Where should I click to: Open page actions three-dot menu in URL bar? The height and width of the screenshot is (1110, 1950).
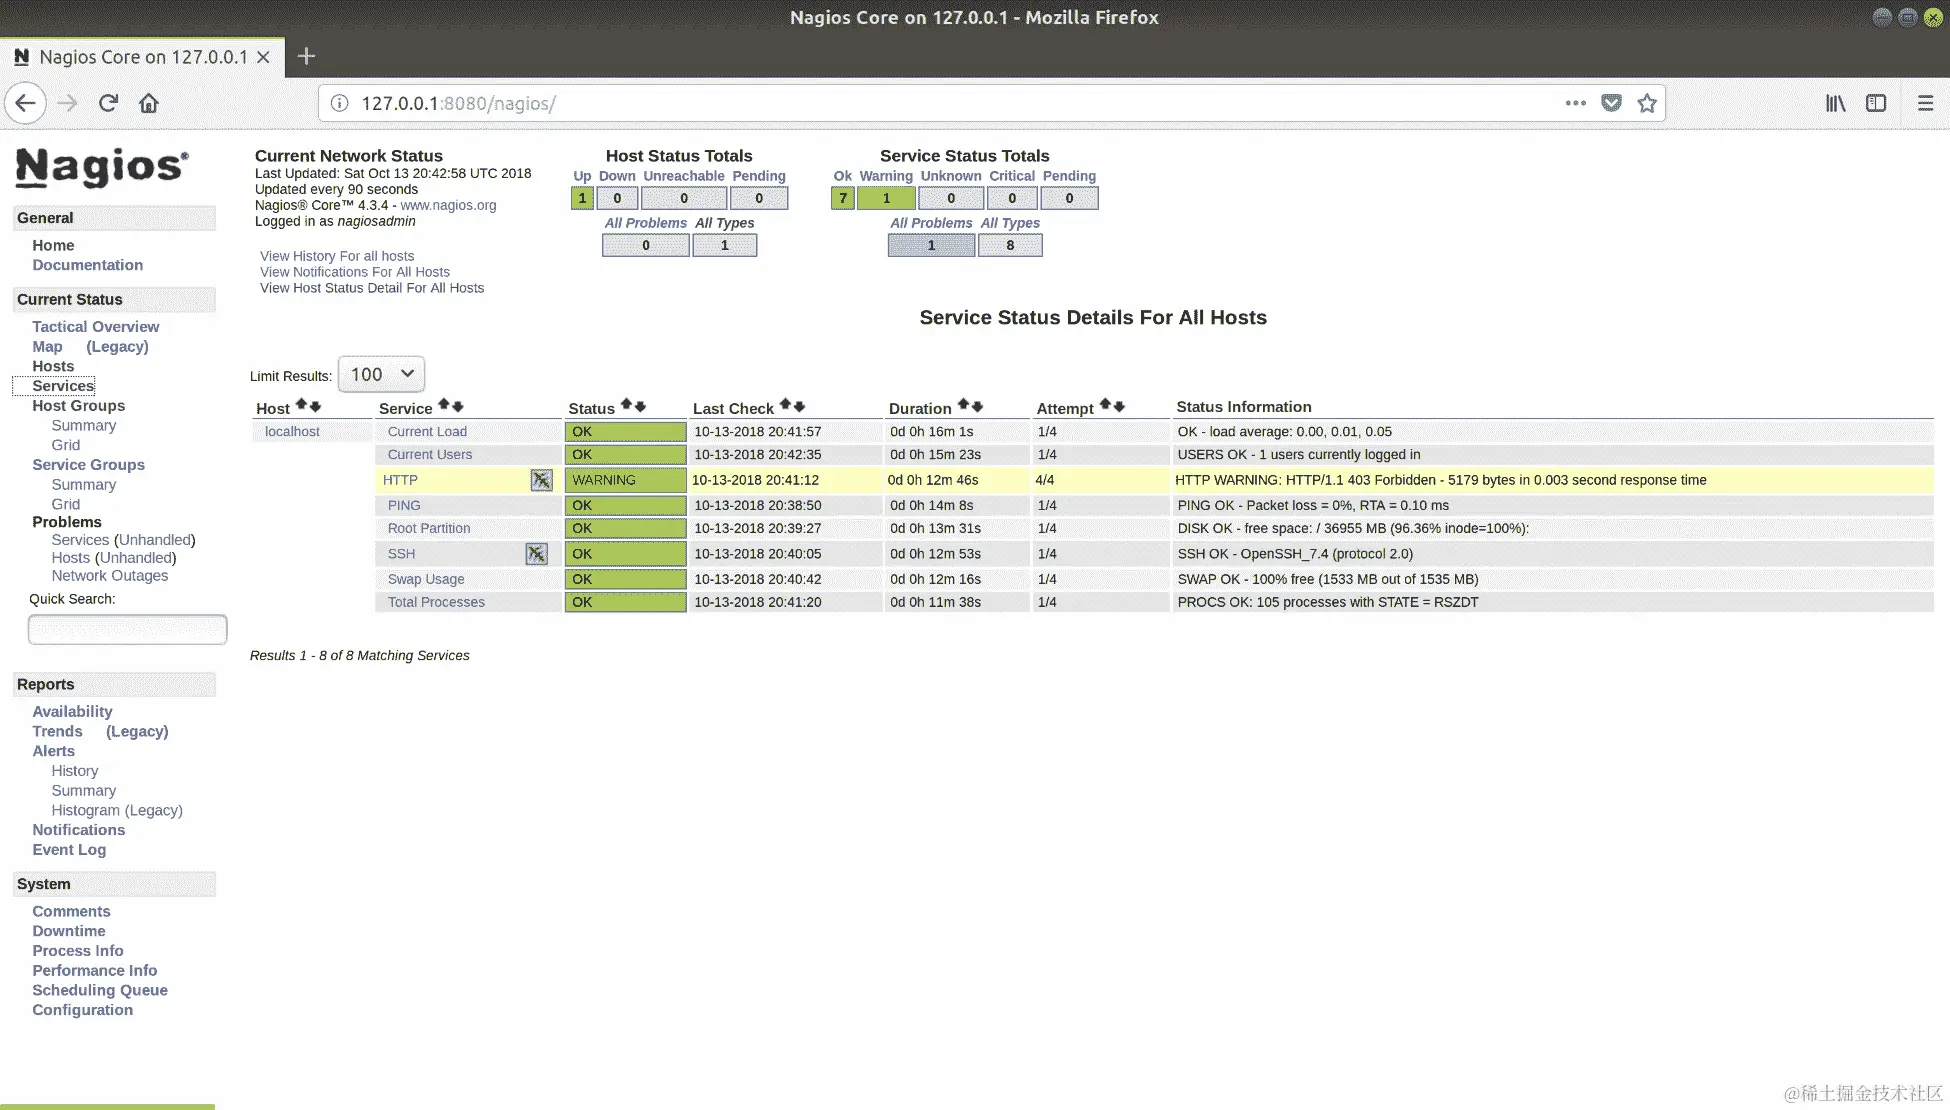click(x=1575, y=103)
